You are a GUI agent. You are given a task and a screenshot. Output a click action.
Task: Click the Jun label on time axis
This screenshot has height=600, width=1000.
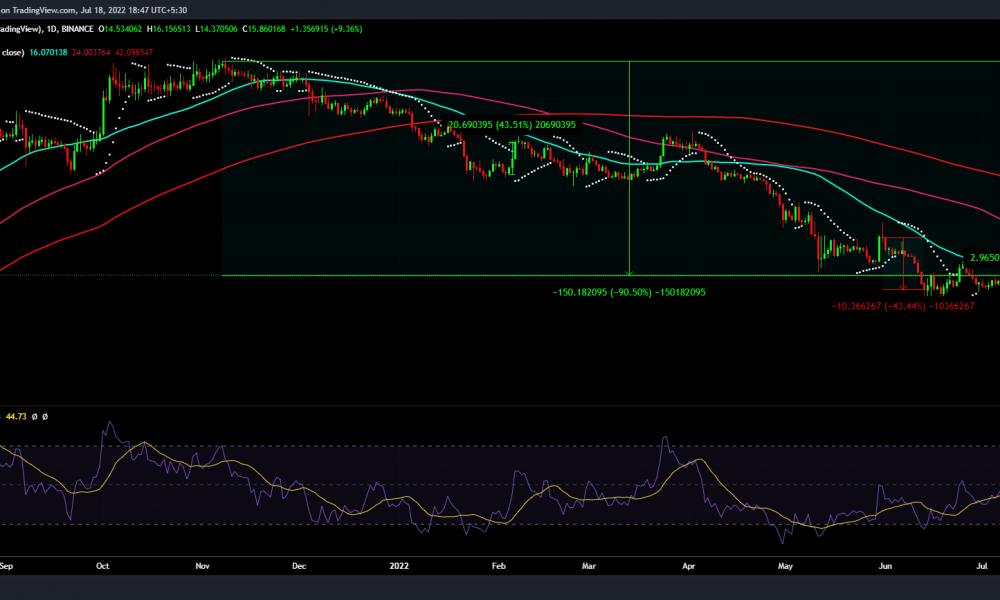tap(885, 566)
